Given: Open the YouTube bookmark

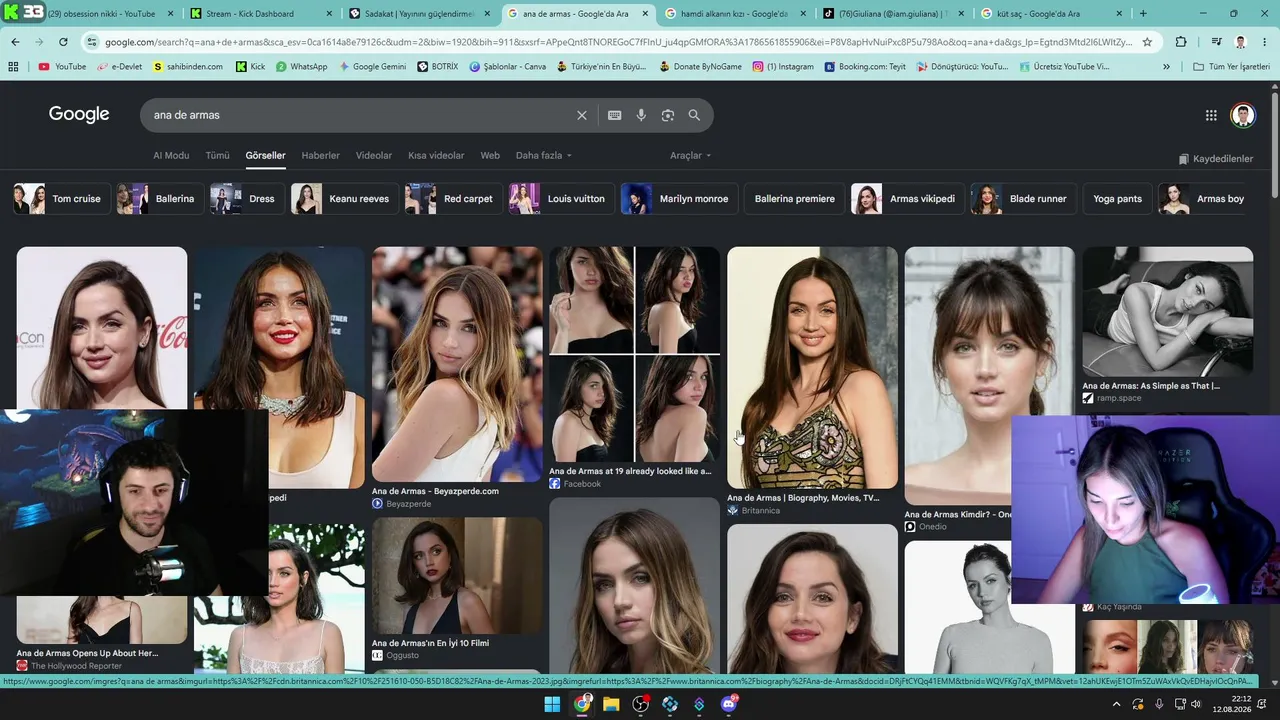Looking at the screenshot, I should (62, 67).
